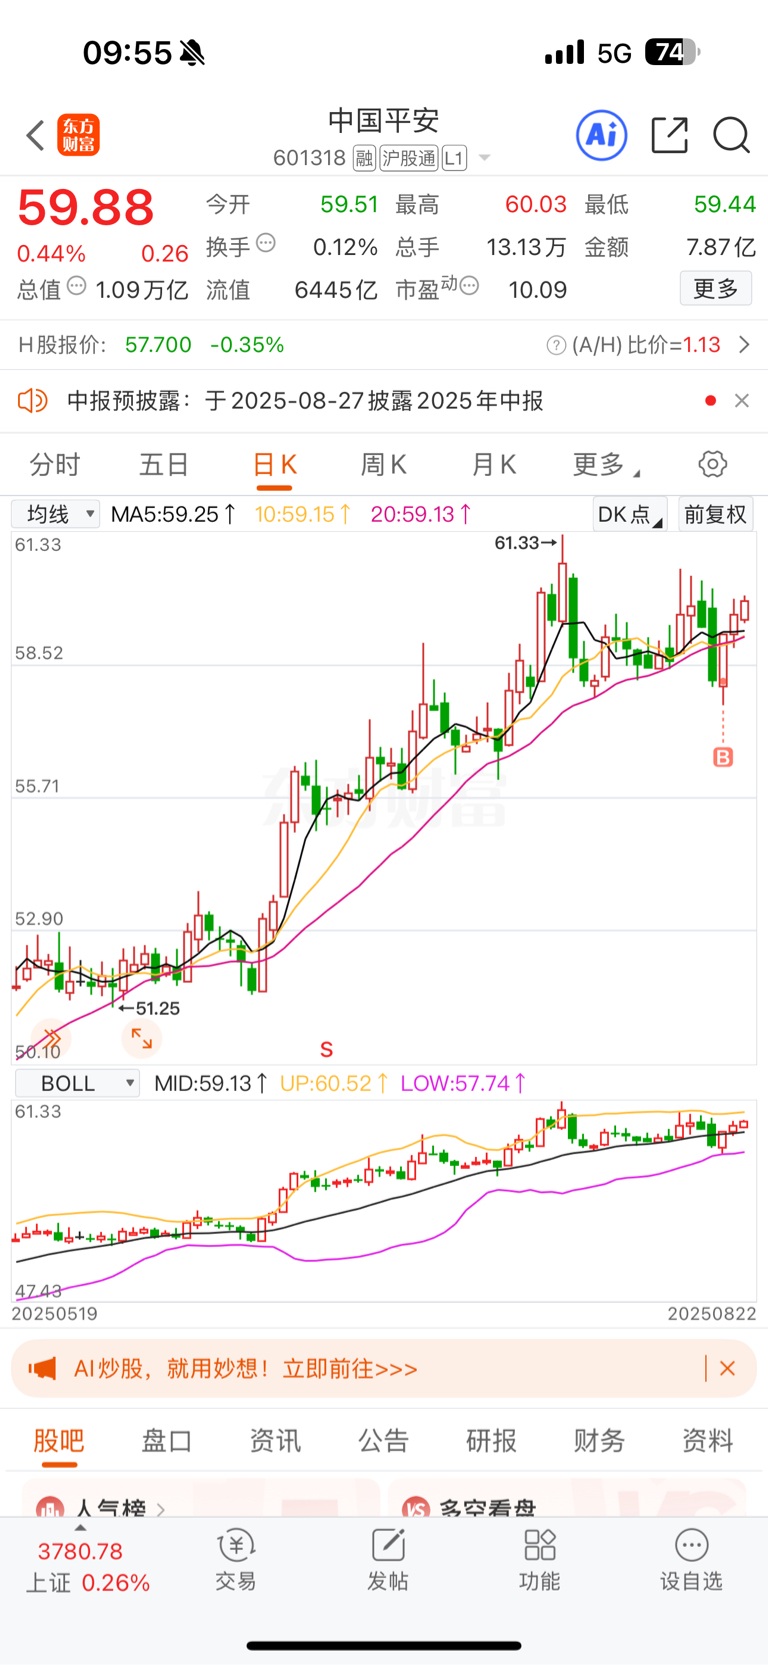This screenshot has width=768, height=1665.
Task: Switch to the 分时 tab
Action: pyautogui.click(x=54, y=465)
